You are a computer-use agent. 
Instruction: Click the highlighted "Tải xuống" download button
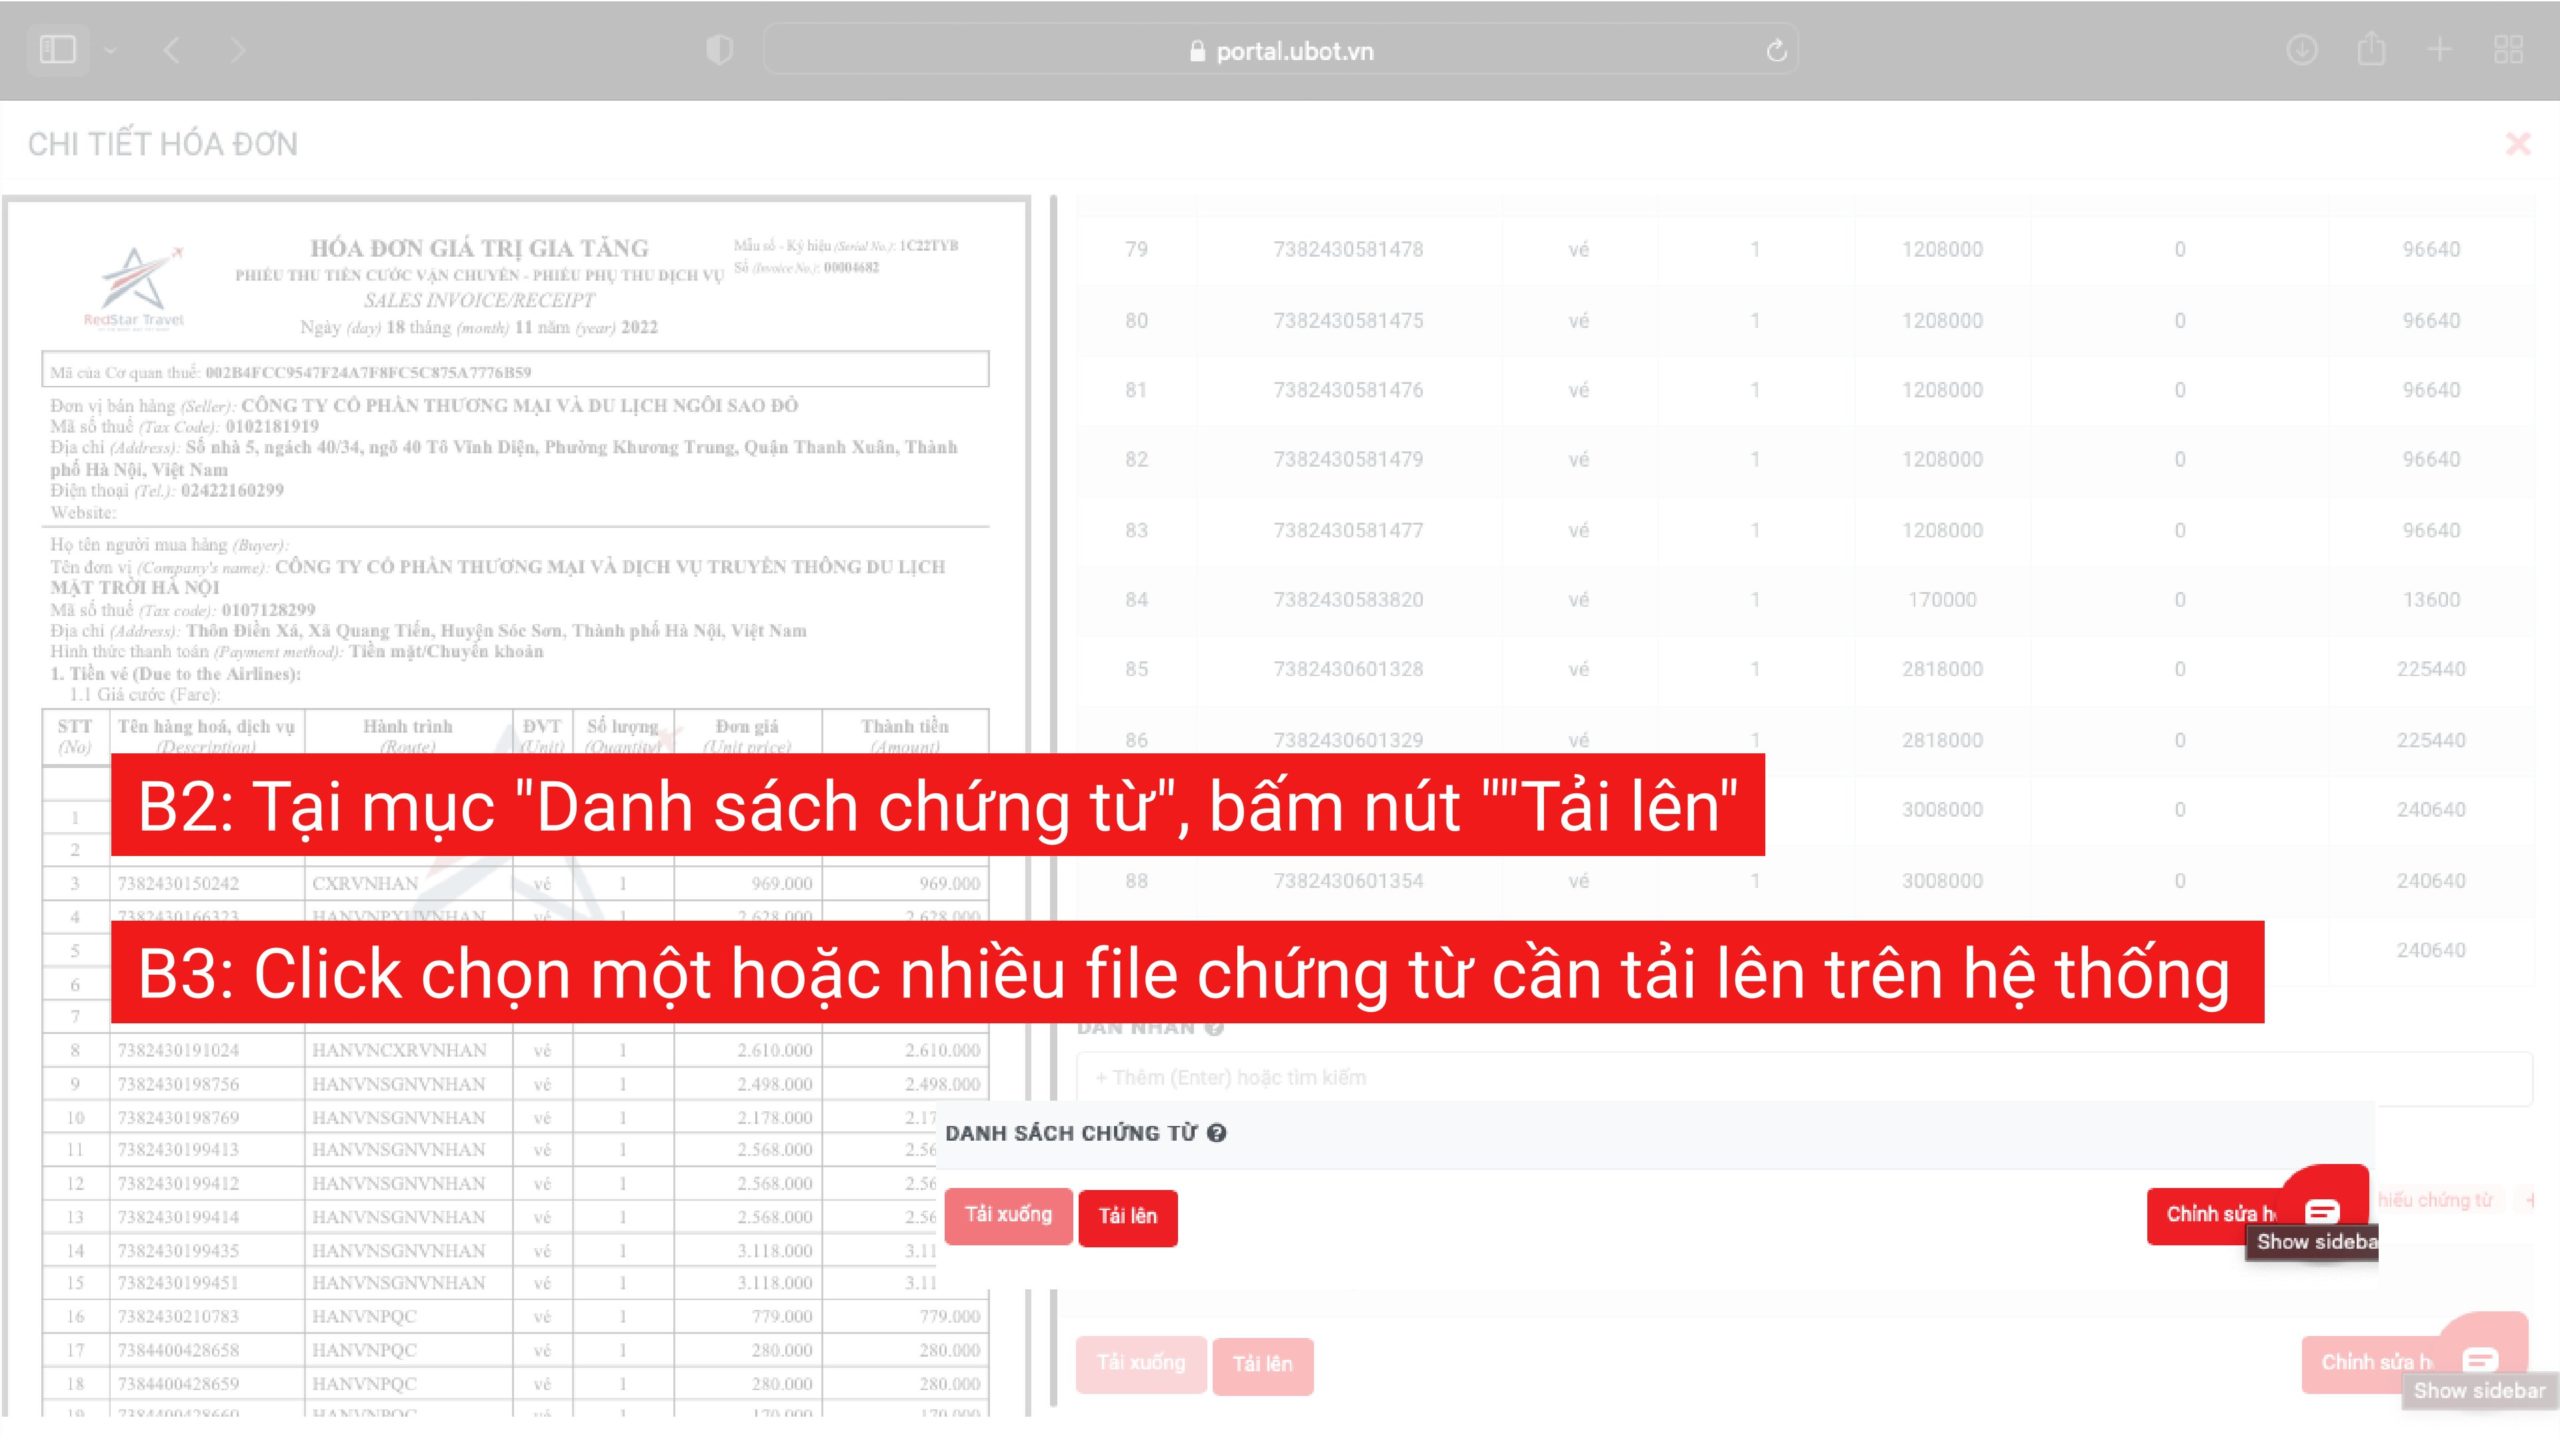click(x=1008, y=1215)
